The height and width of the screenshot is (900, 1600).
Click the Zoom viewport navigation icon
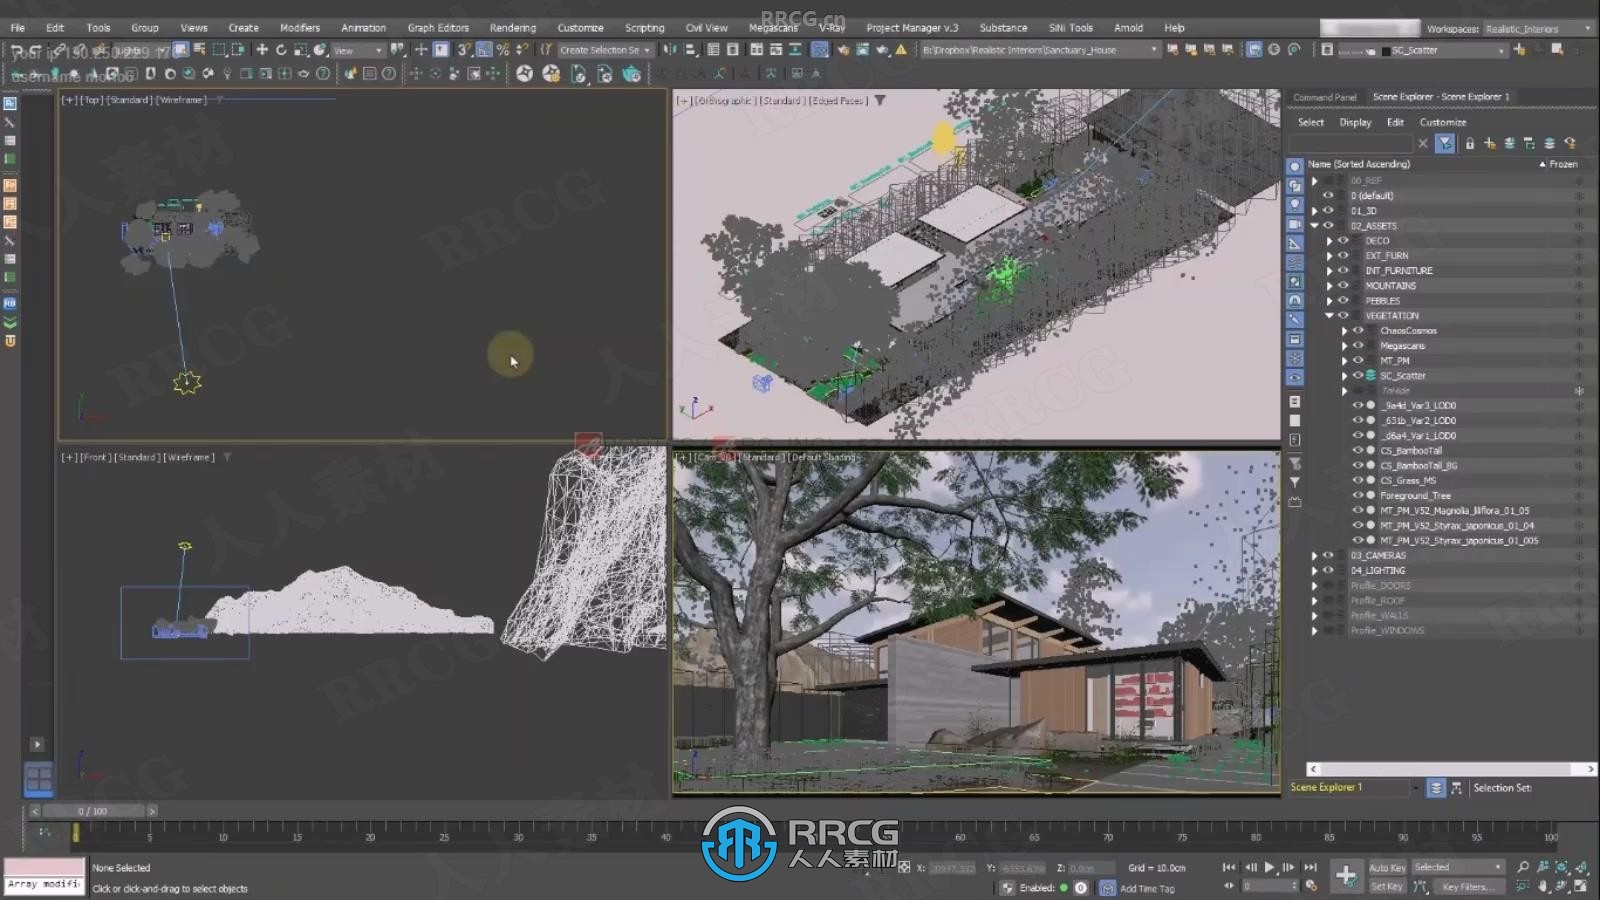coord(1523,867)
